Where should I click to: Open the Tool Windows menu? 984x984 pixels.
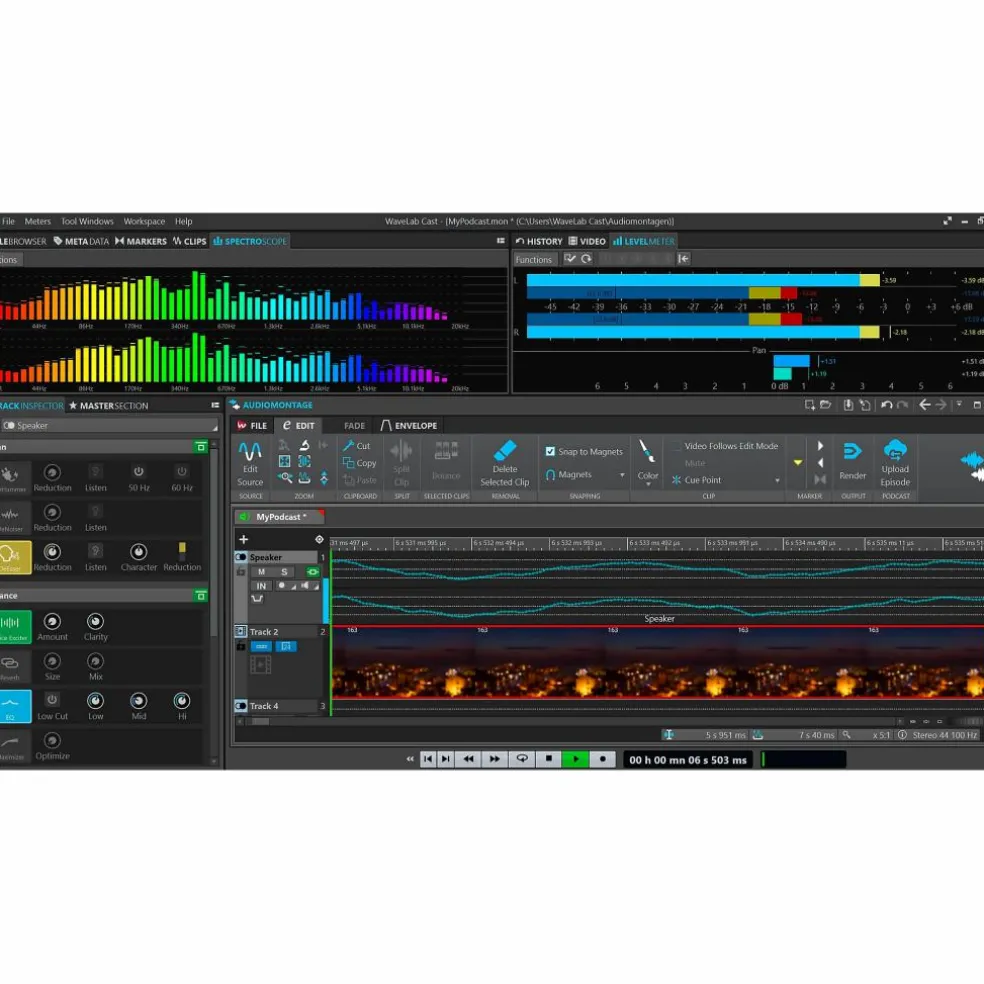pyautogui.click(x=87, y=222)
